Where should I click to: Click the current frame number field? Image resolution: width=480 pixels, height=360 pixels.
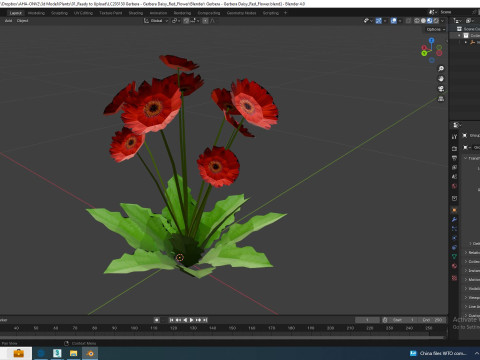tap(367, 320)
